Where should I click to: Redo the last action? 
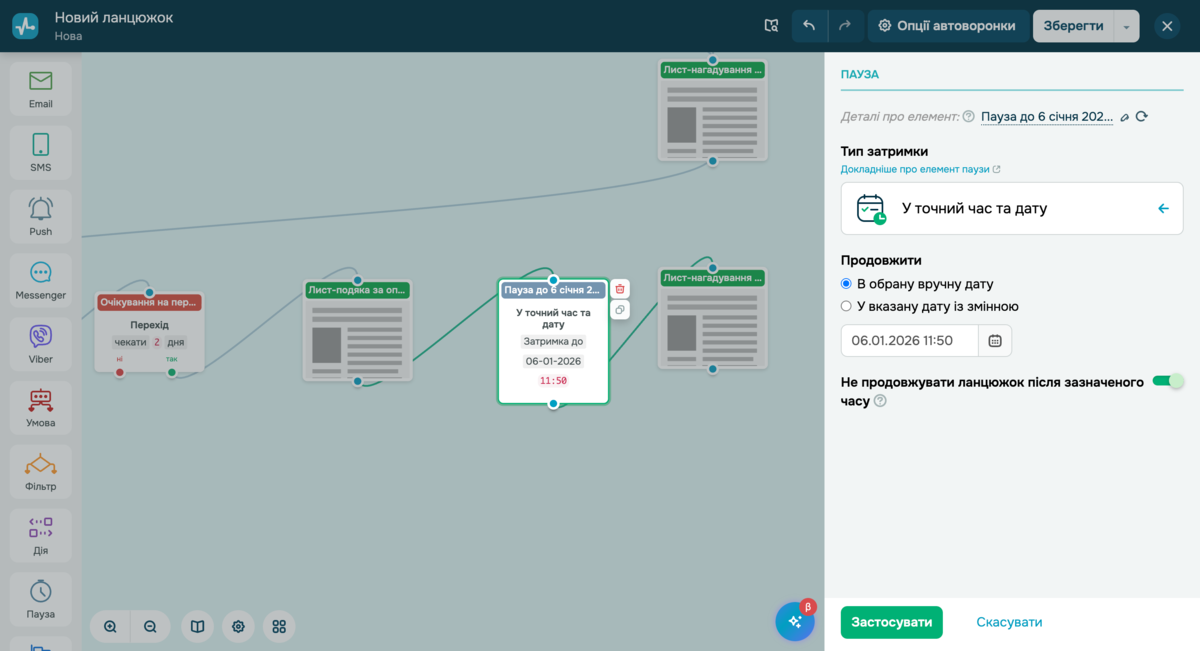tap(845, 26)
